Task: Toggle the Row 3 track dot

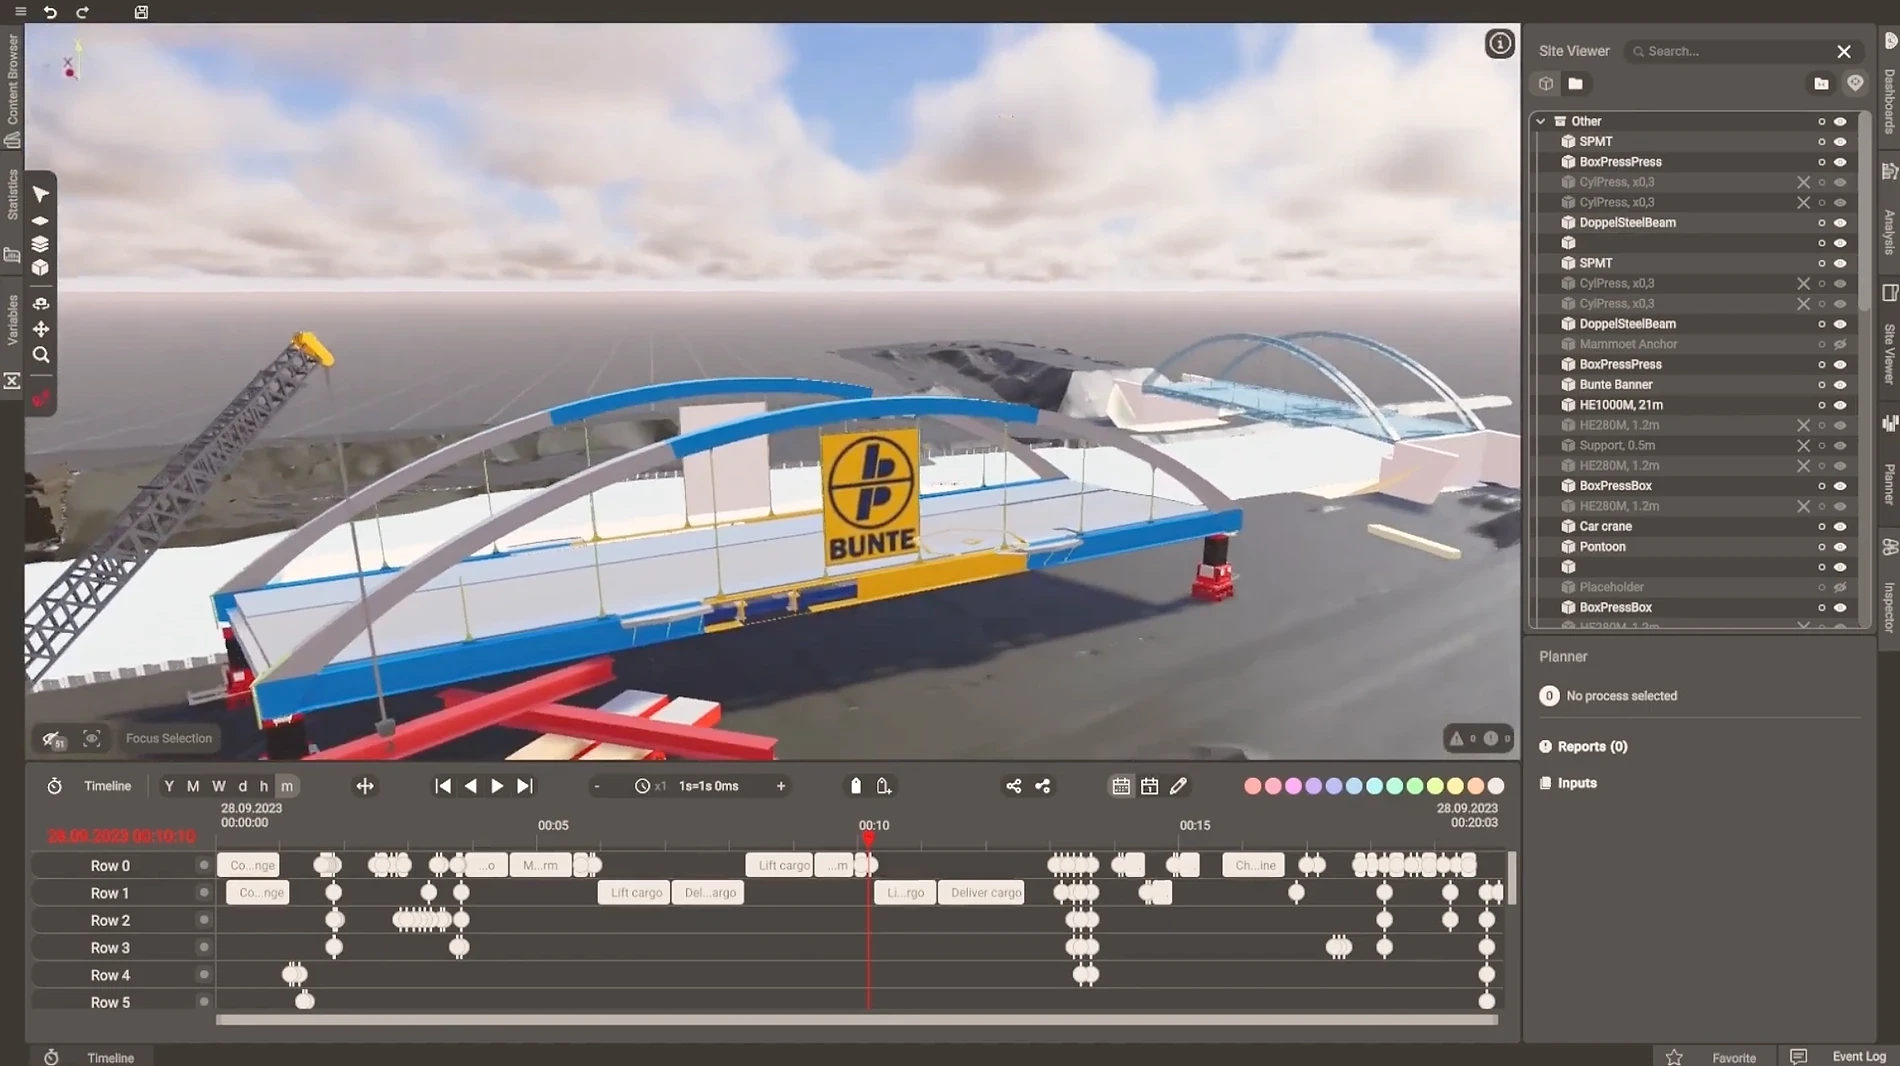Action: pyautogui.click(x=204, y=947)
